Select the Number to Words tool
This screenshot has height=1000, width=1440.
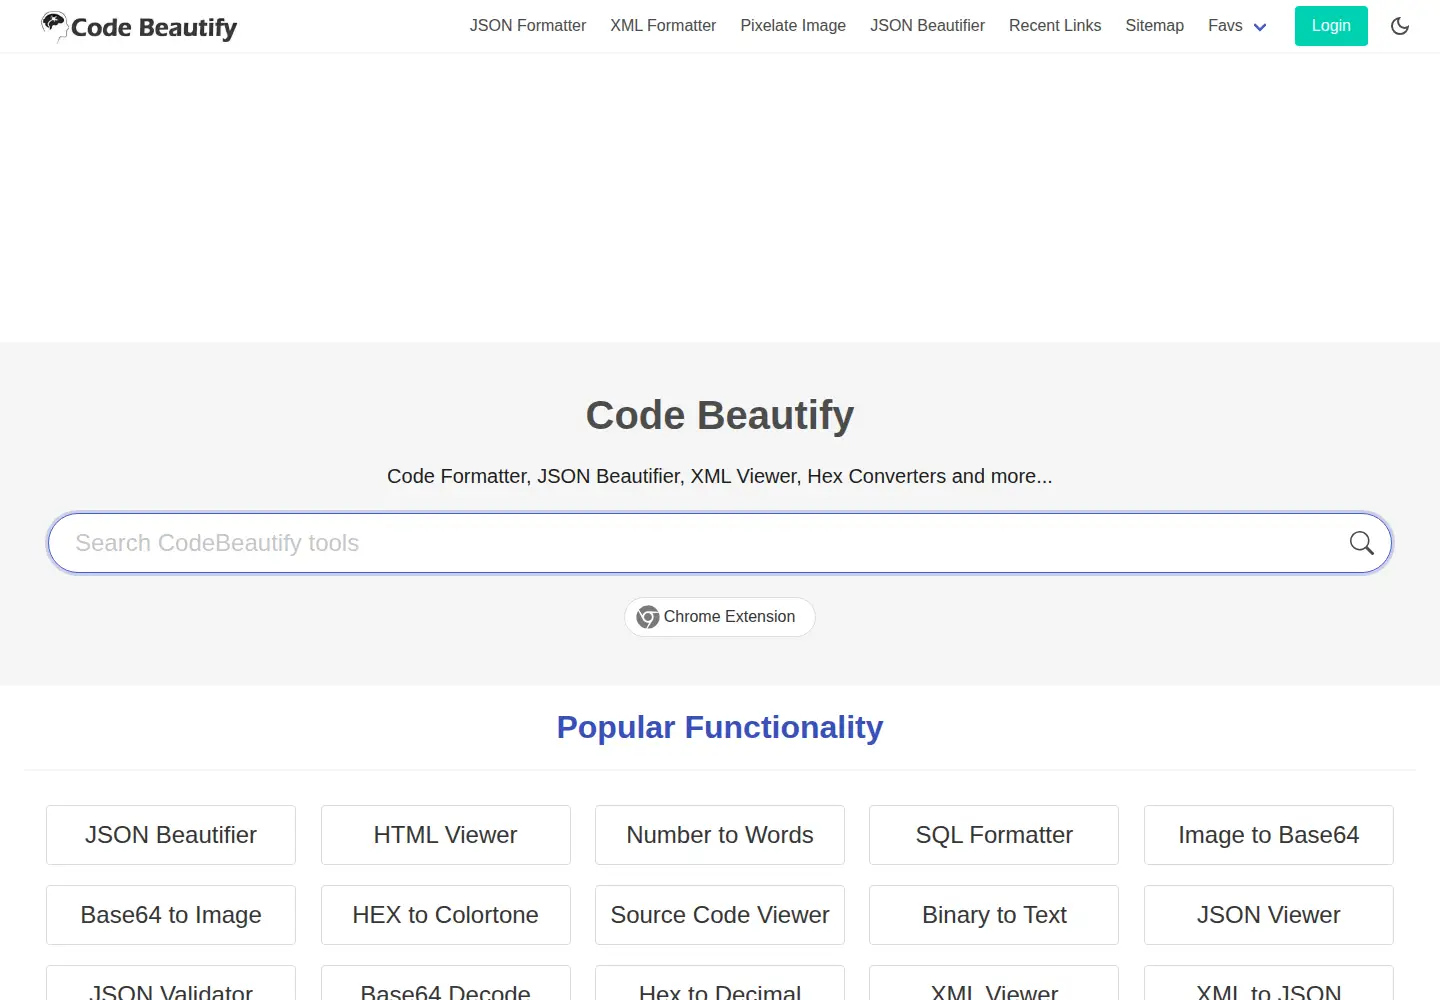(x=720, y=835)
